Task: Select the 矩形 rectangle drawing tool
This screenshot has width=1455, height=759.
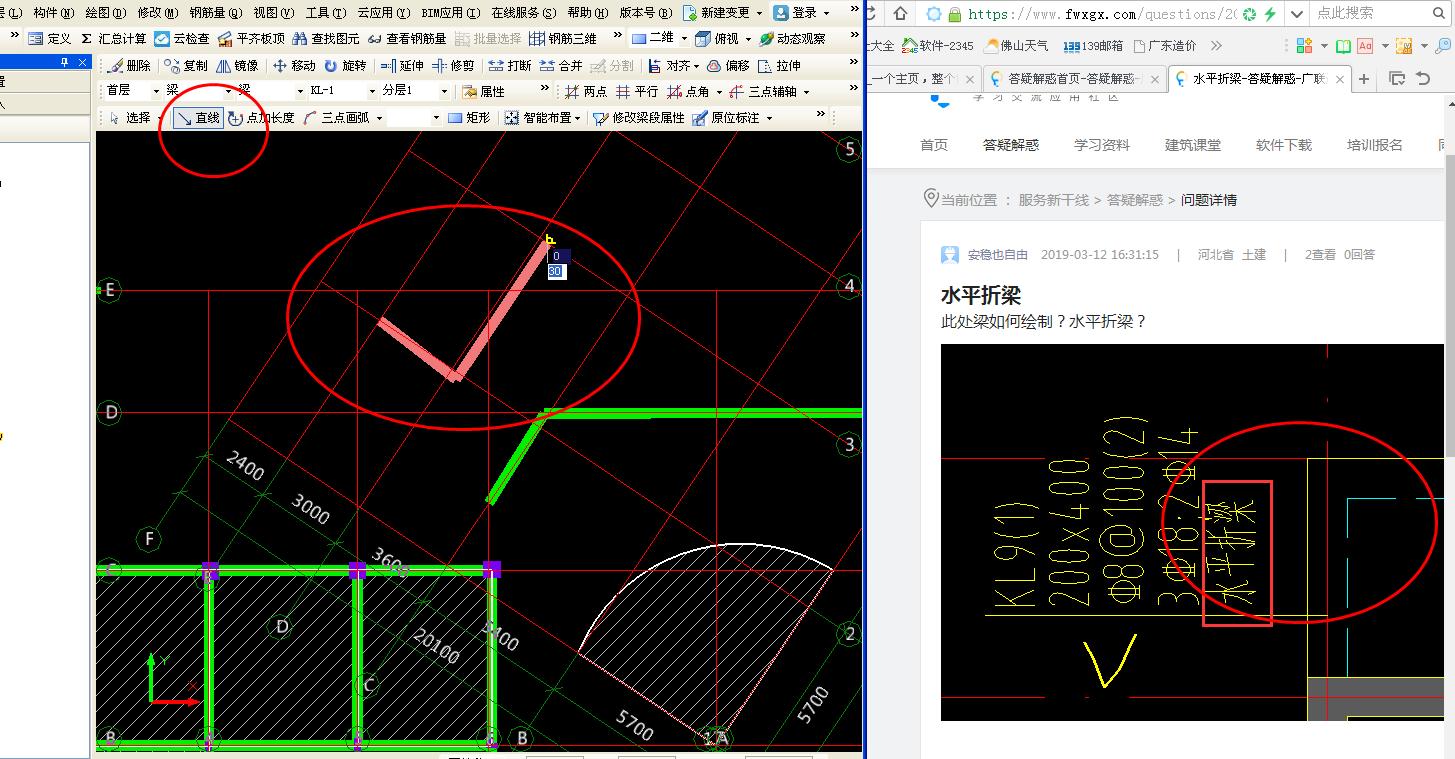Action: (x=469, y=117)
